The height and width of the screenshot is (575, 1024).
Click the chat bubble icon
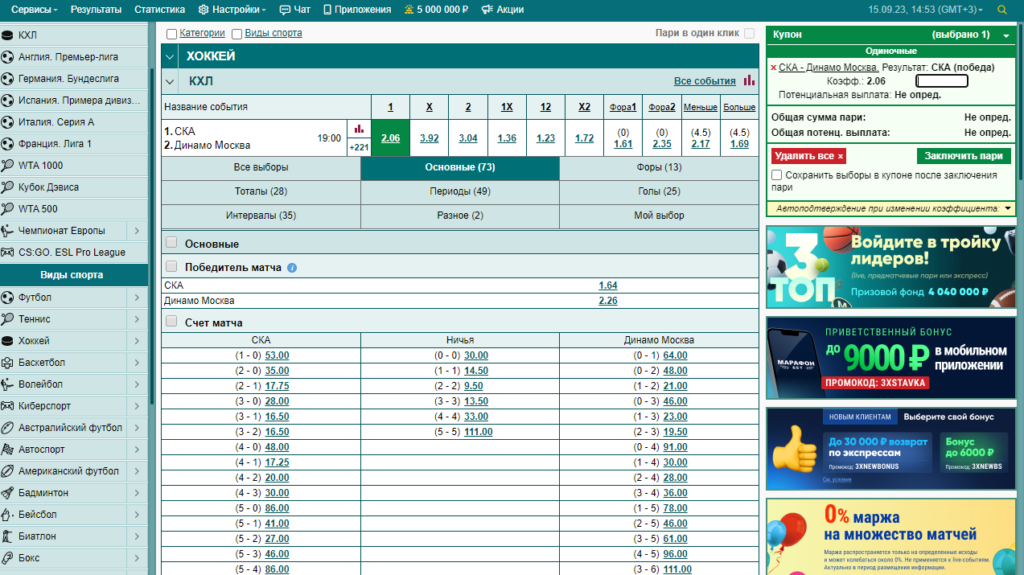(x=285, y=10)
